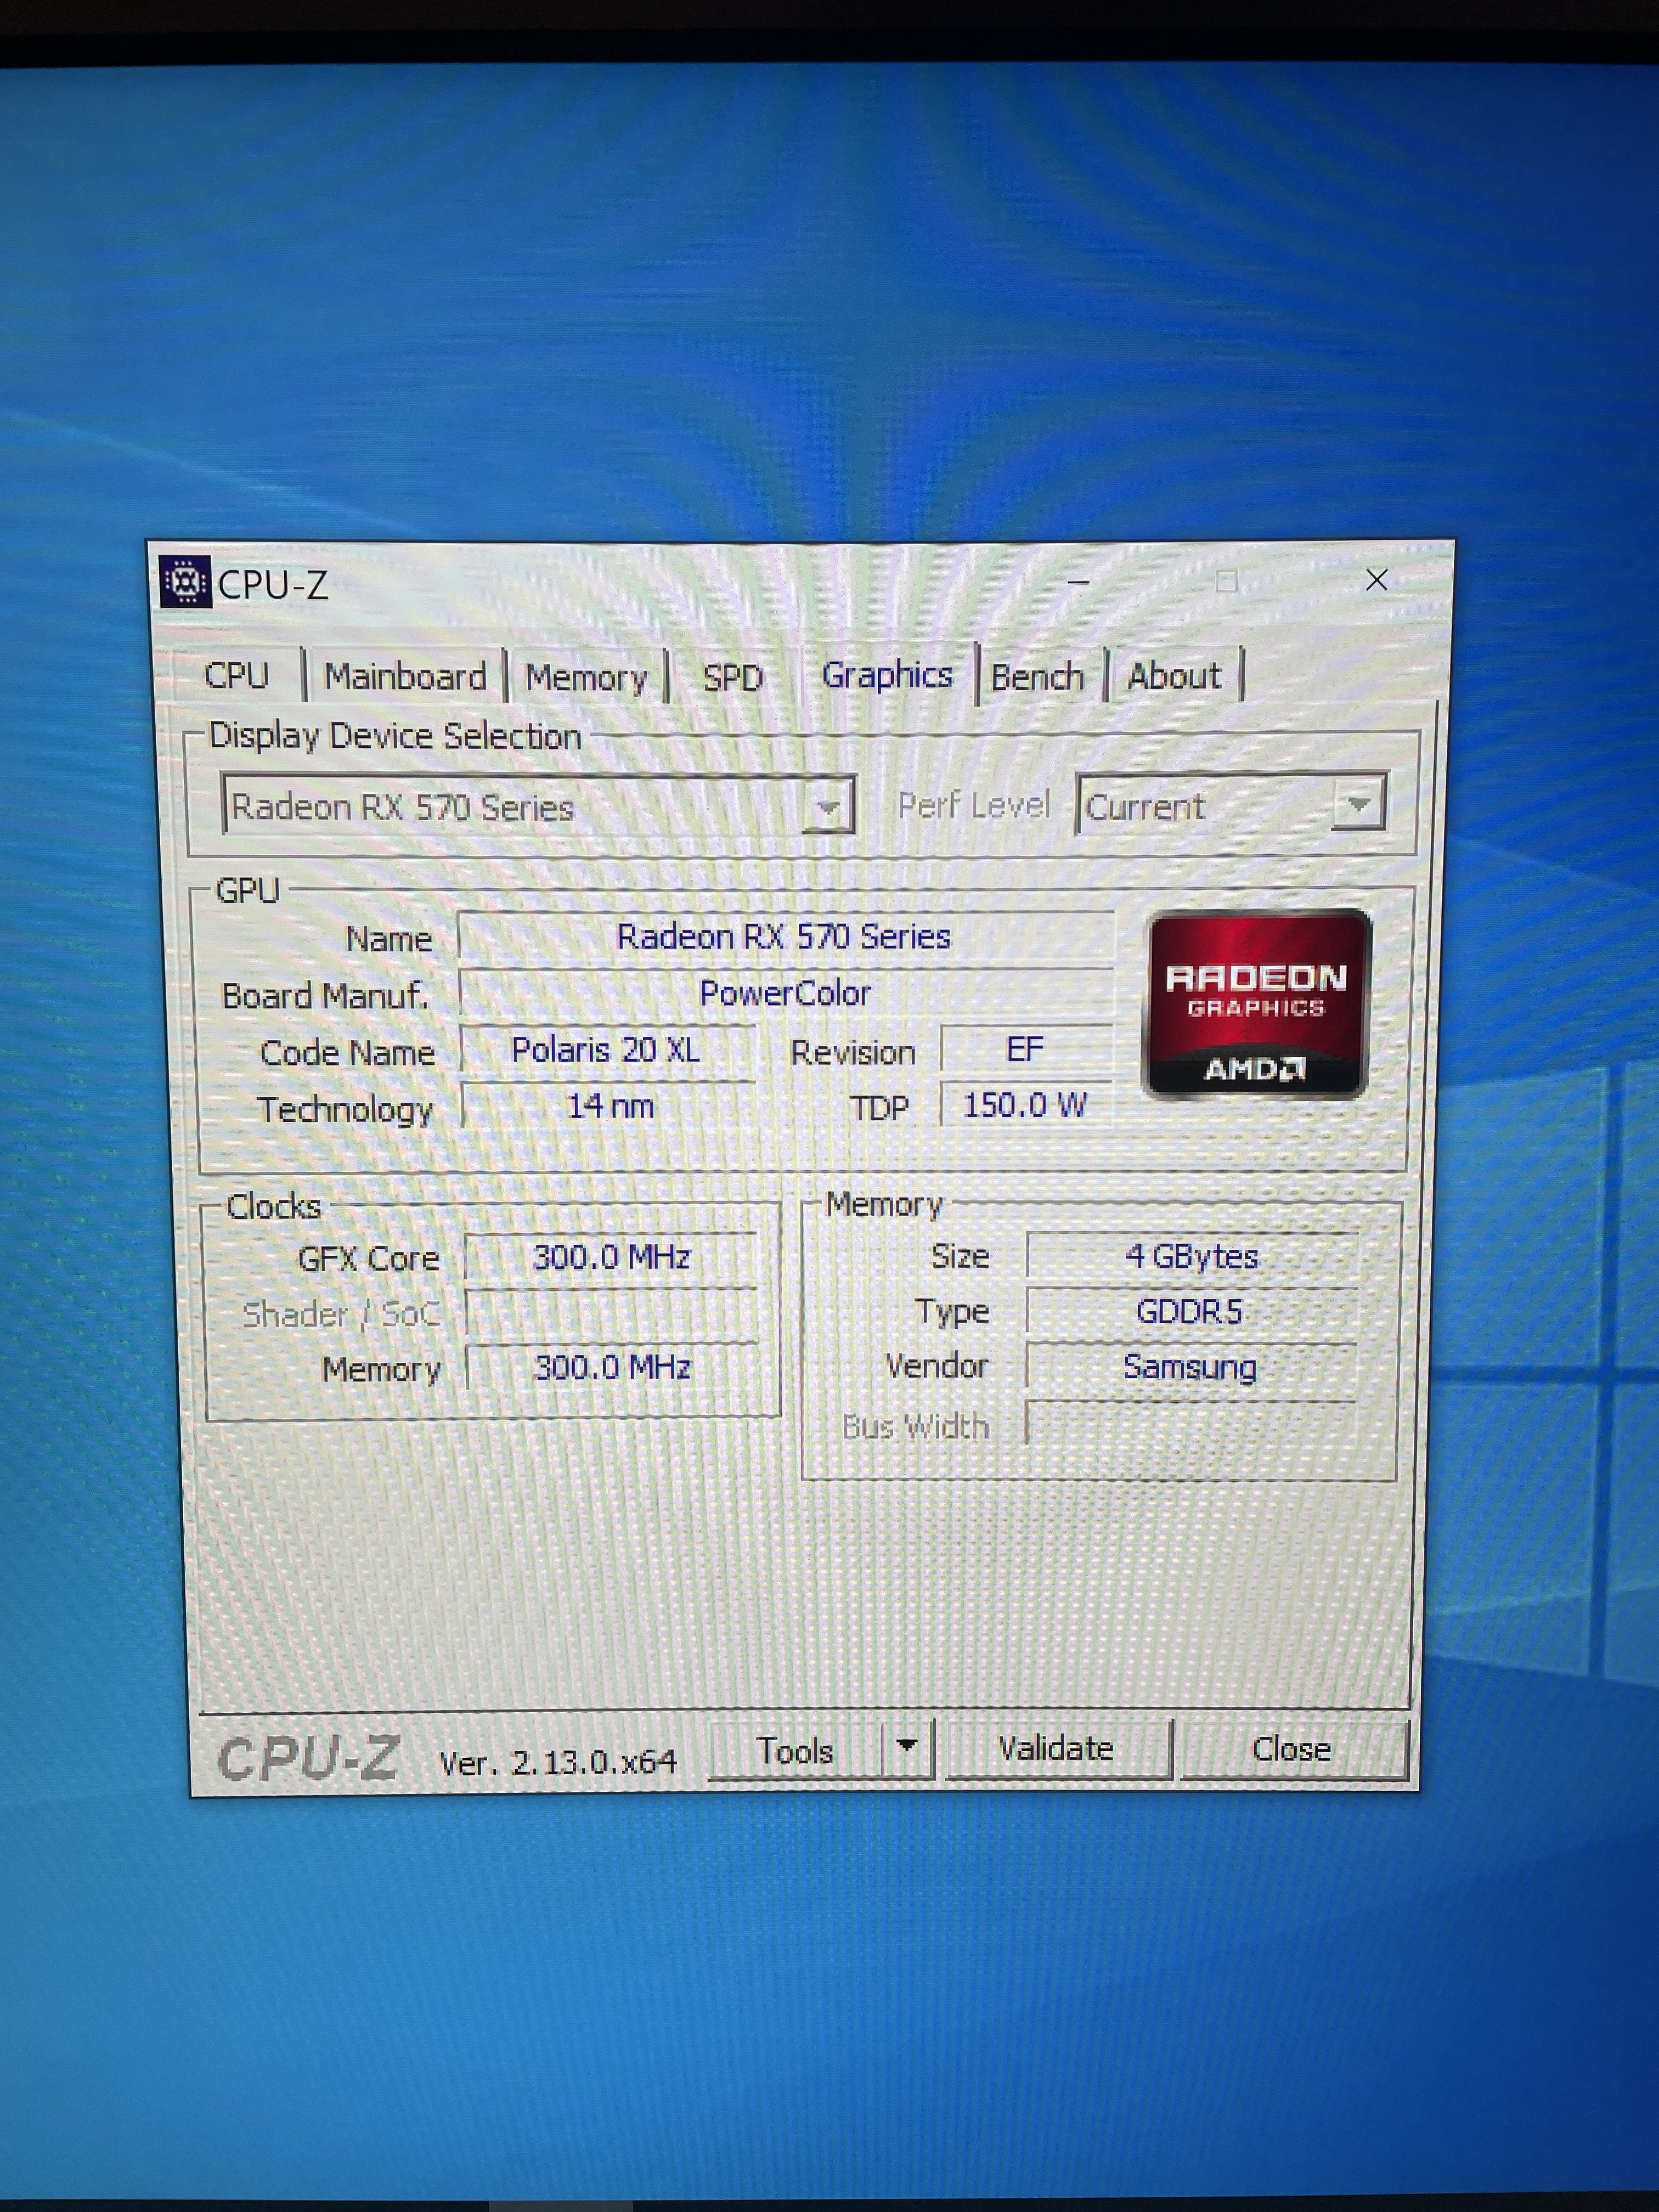Open the Perf Level Current dropdown

point(1358,804)
